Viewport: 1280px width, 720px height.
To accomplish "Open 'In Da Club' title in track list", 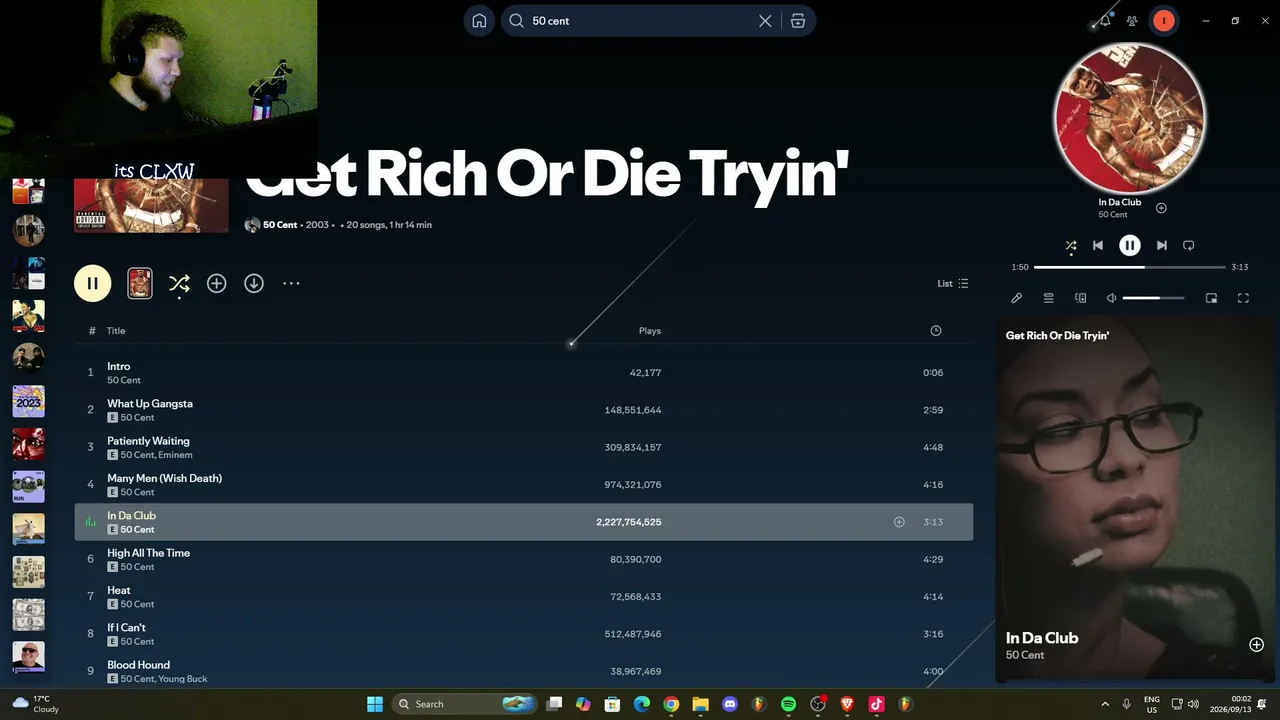I will point(131,516).
